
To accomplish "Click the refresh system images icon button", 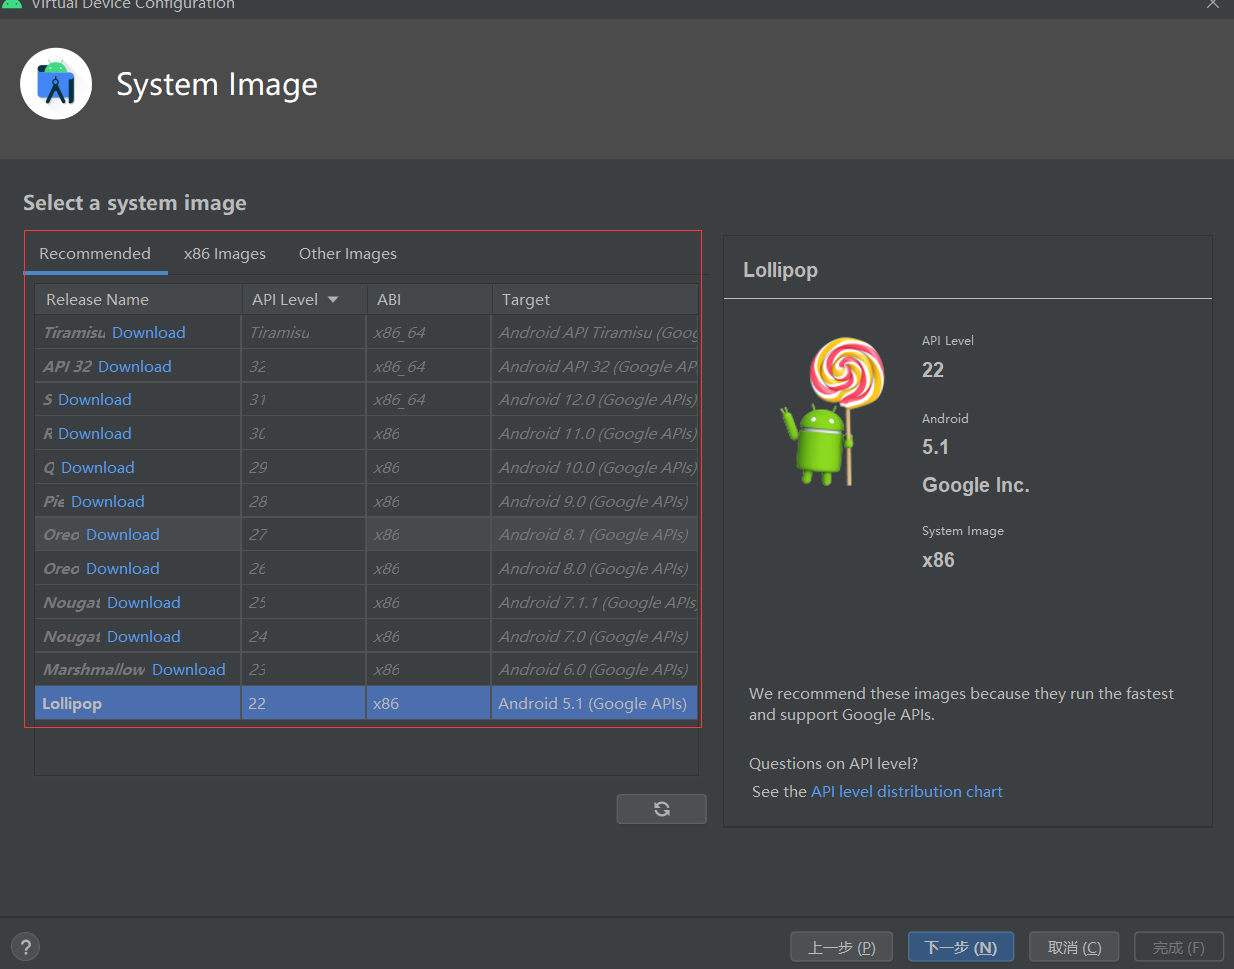I will [x=661, y=809].
